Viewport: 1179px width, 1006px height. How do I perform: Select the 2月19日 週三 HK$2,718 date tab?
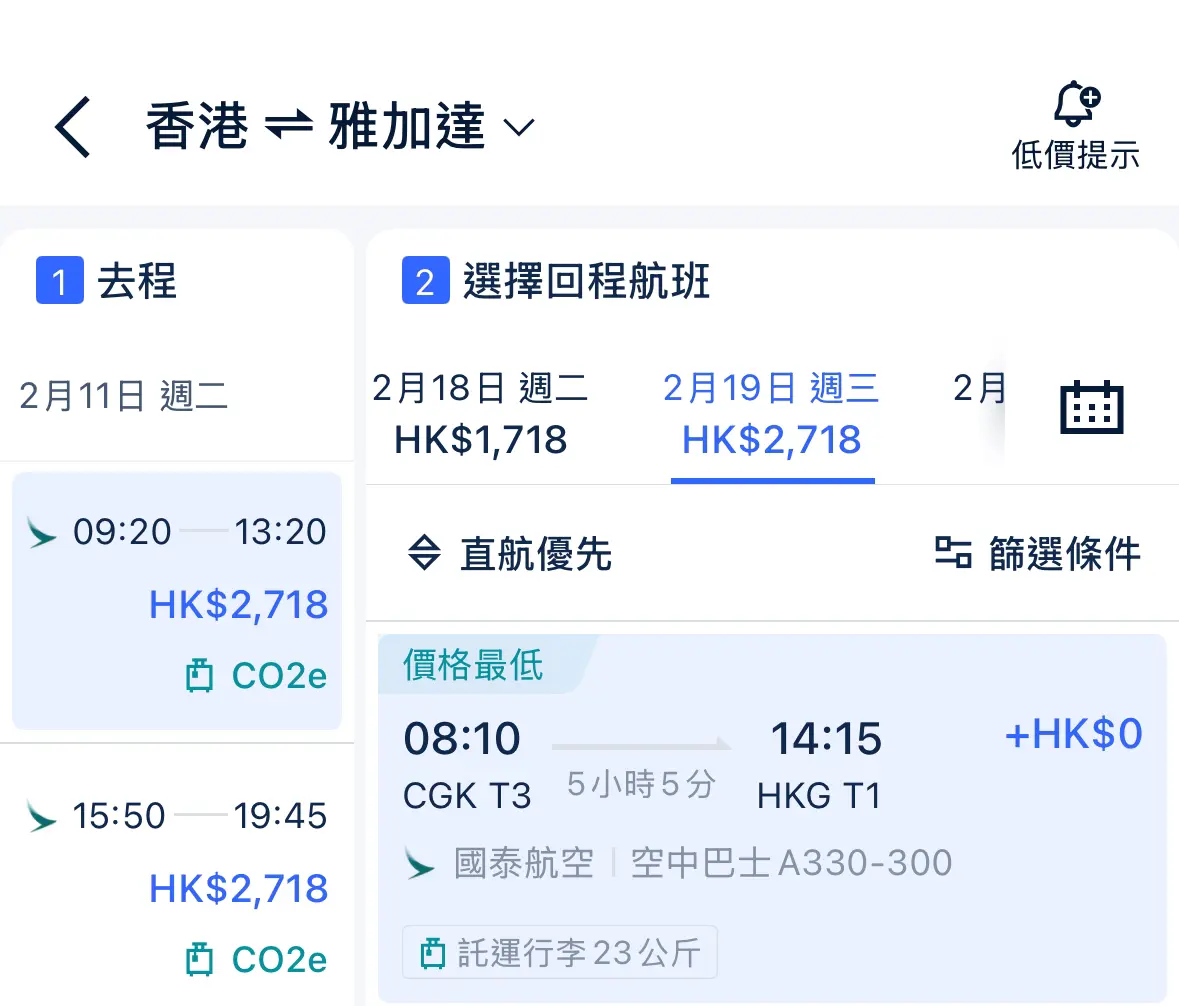tap(771, 414)
